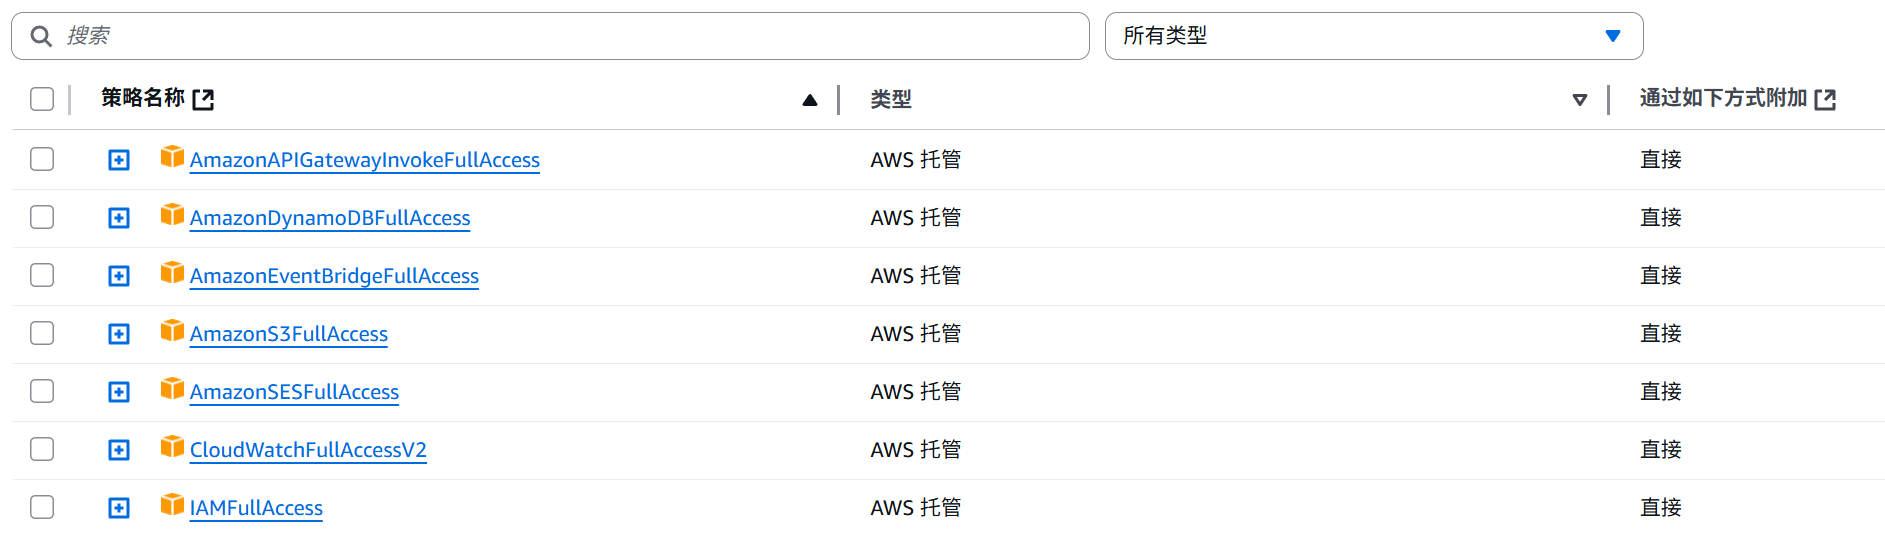Check the AmazonAPIGatewayInvokeFullAccess row checkbox
The width and height of the screenshot is (1885, 537).
(42, 159)
